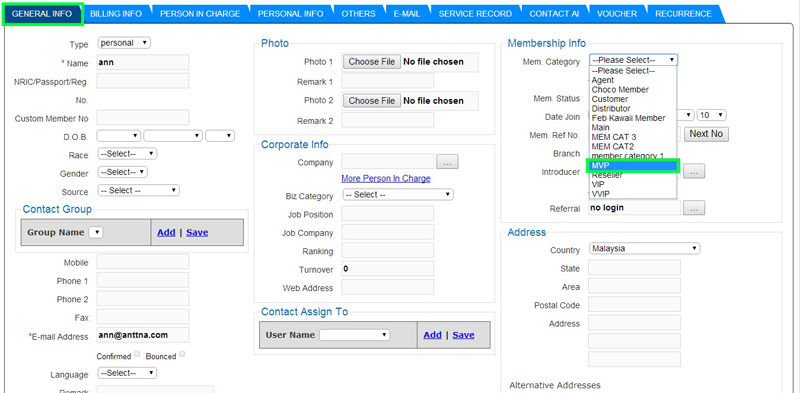
Task: Switch to the CONTACT AI tab
Action: (x=554, y=14)
